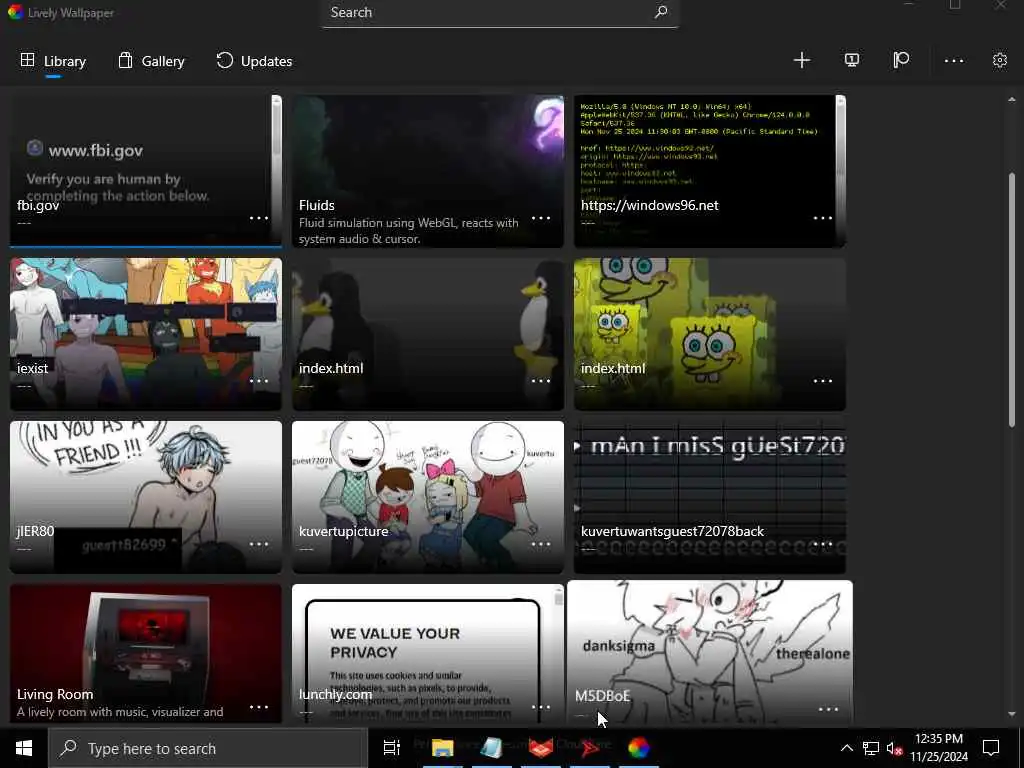Select the fbi.gov wallpaper thumbnail
Screen dimensions: 1024x768
pyautogui.click(x=146, y=171)
